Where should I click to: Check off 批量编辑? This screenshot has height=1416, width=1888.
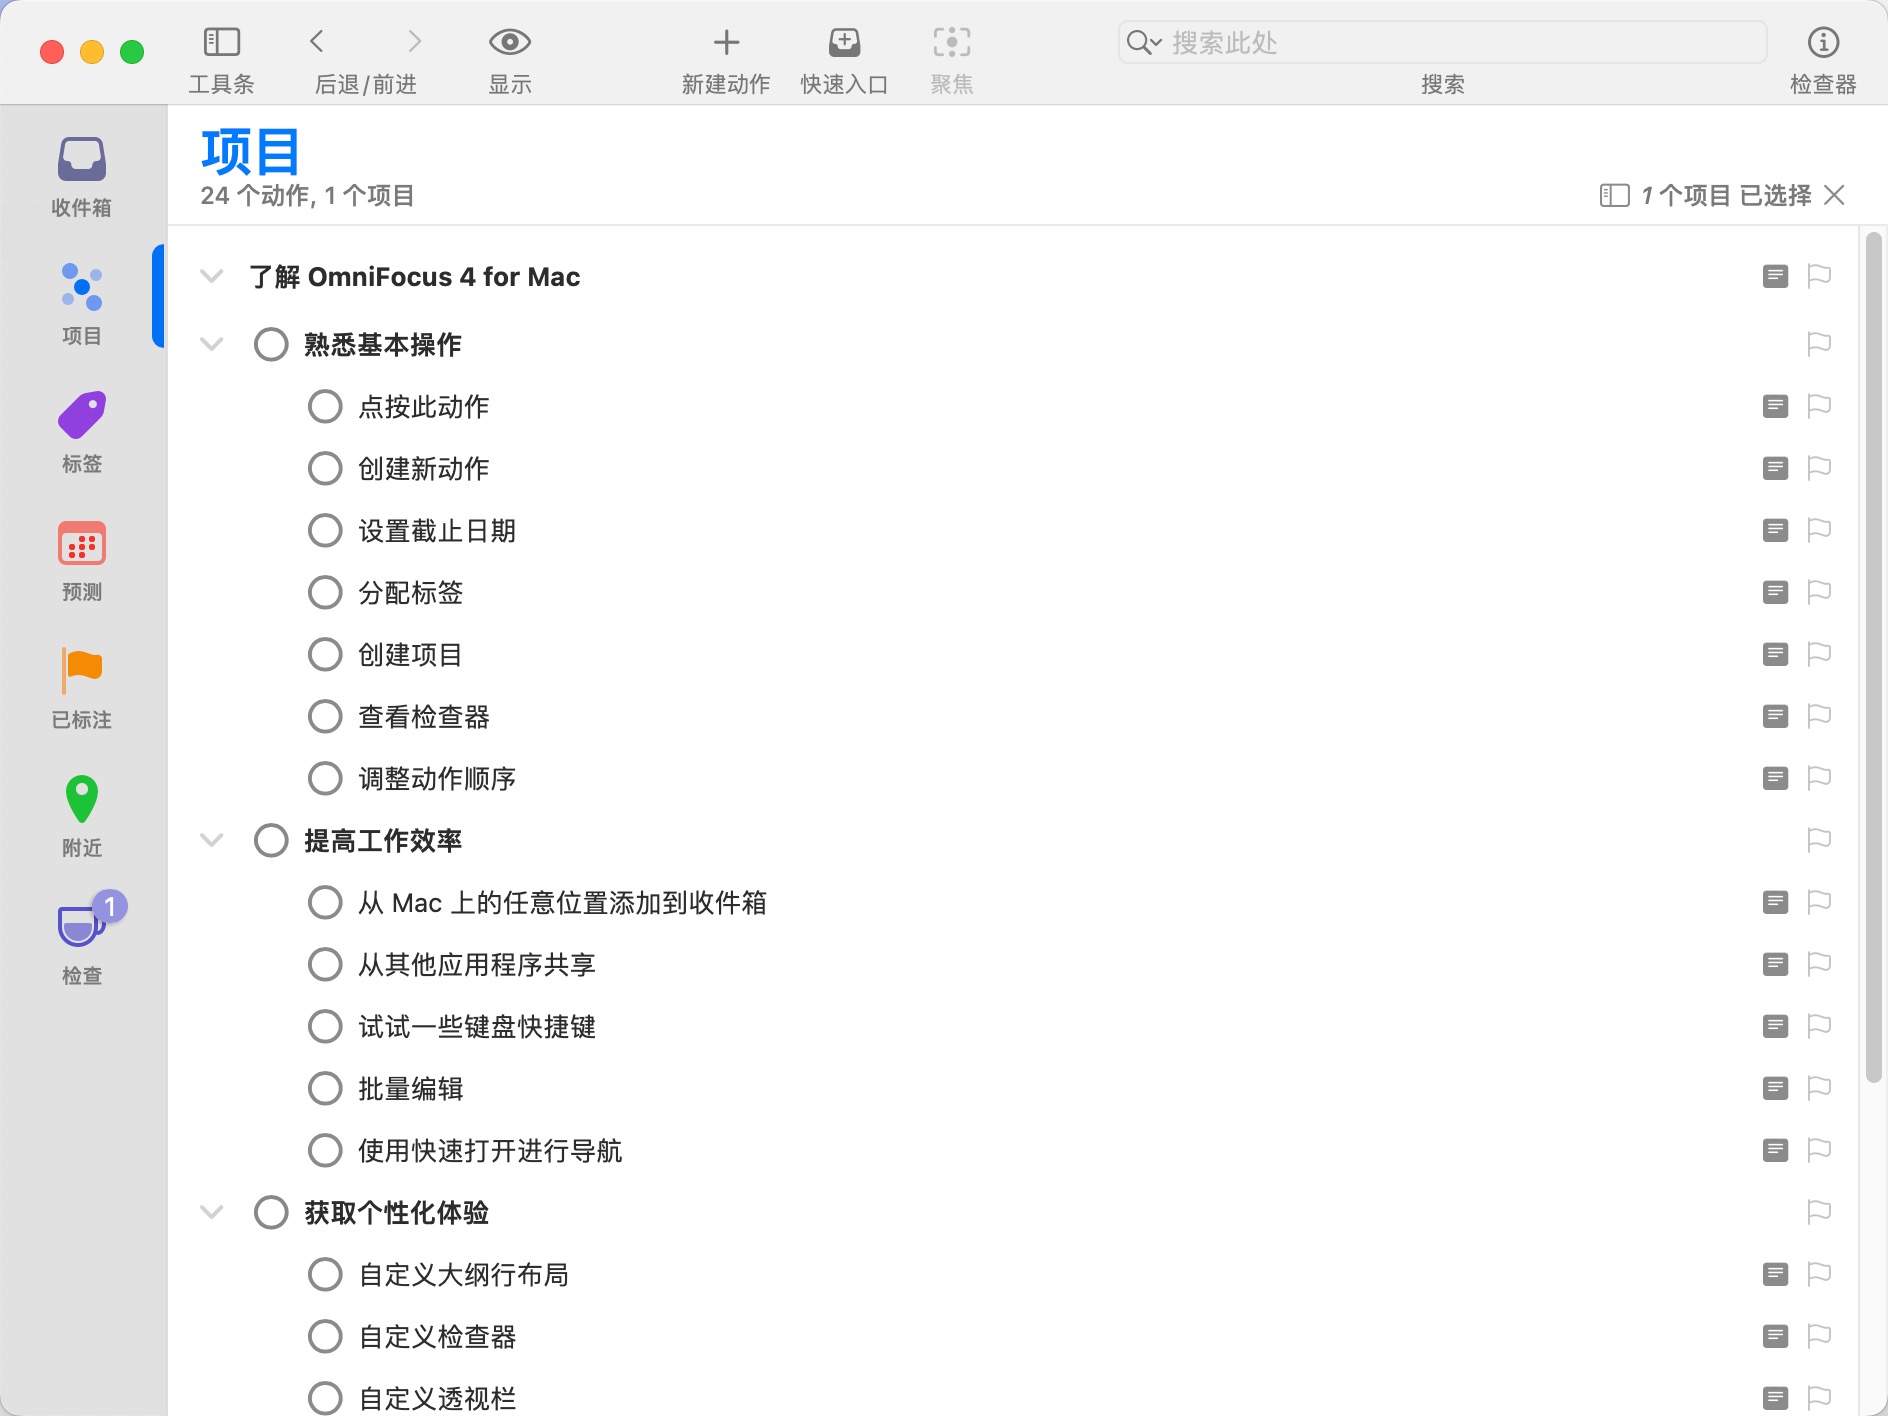pos(325,1088)
